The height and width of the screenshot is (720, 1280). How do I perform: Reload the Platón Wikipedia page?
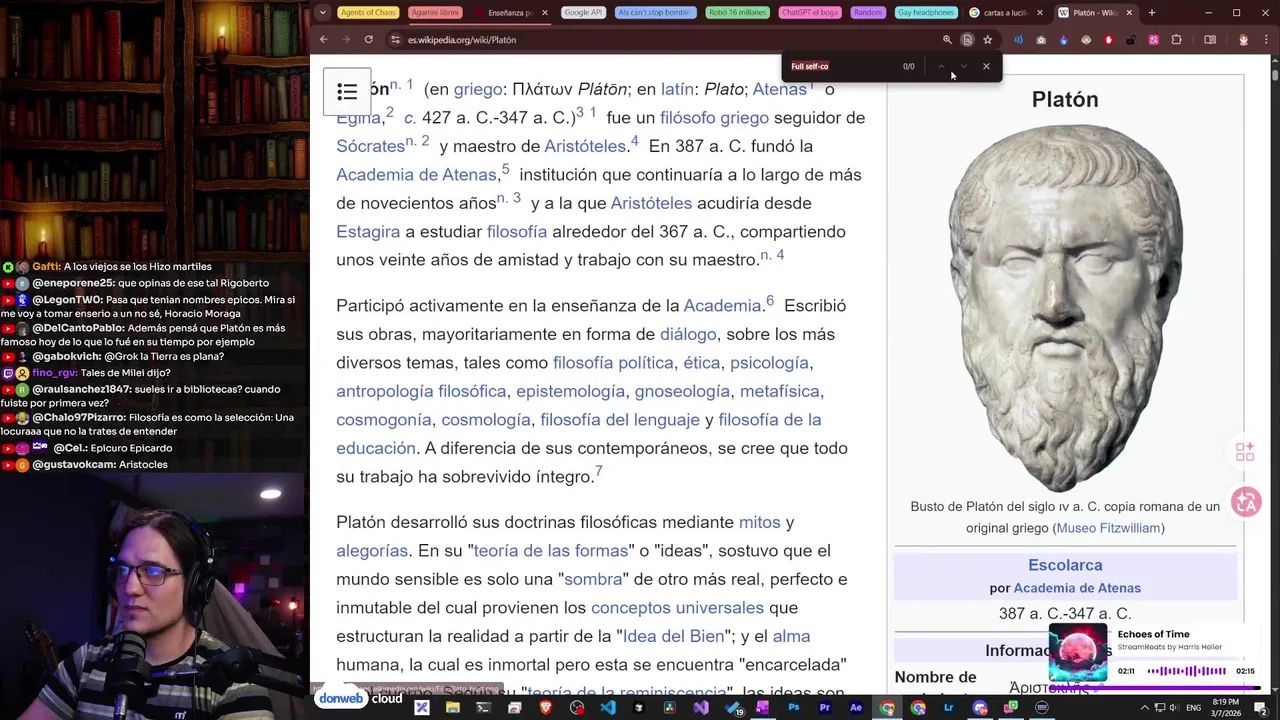[368, 39]
